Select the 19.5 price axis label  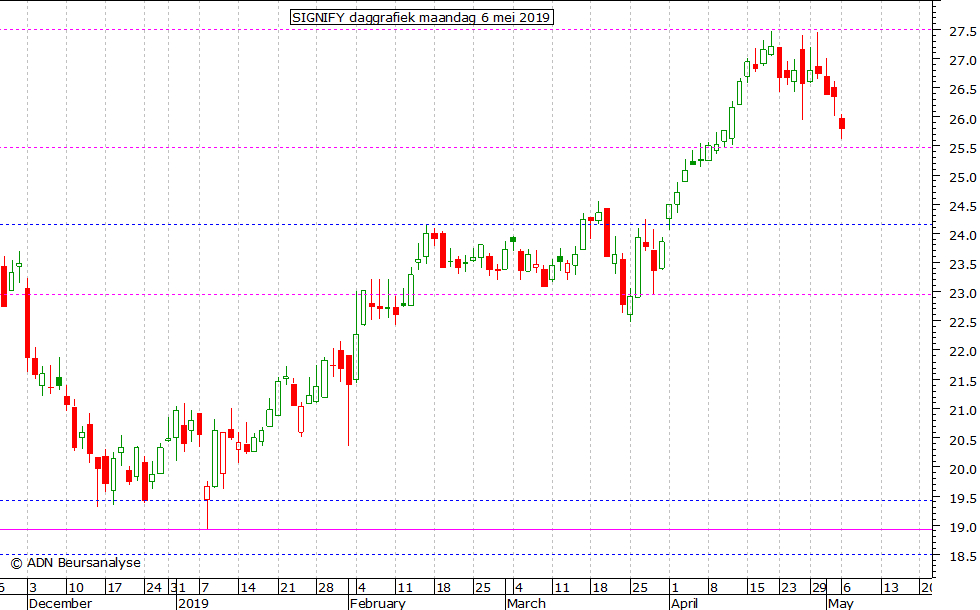coord(962,499)
